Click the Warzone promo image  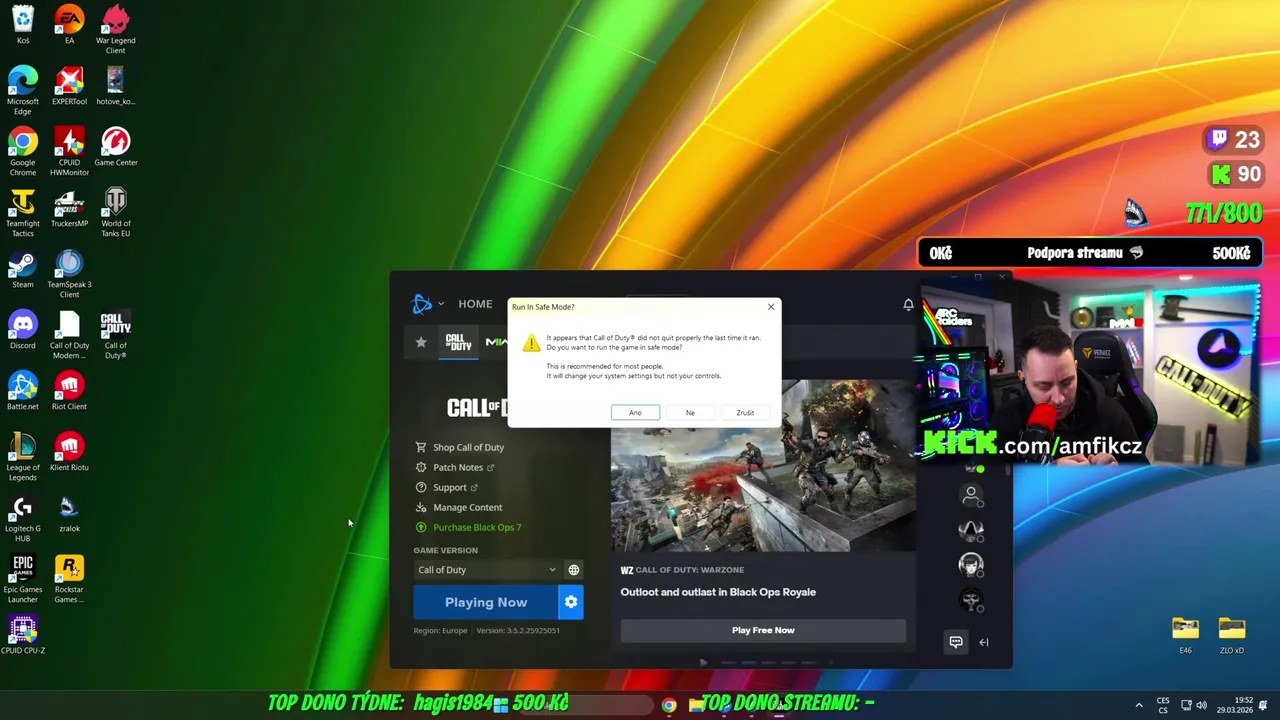763,465
